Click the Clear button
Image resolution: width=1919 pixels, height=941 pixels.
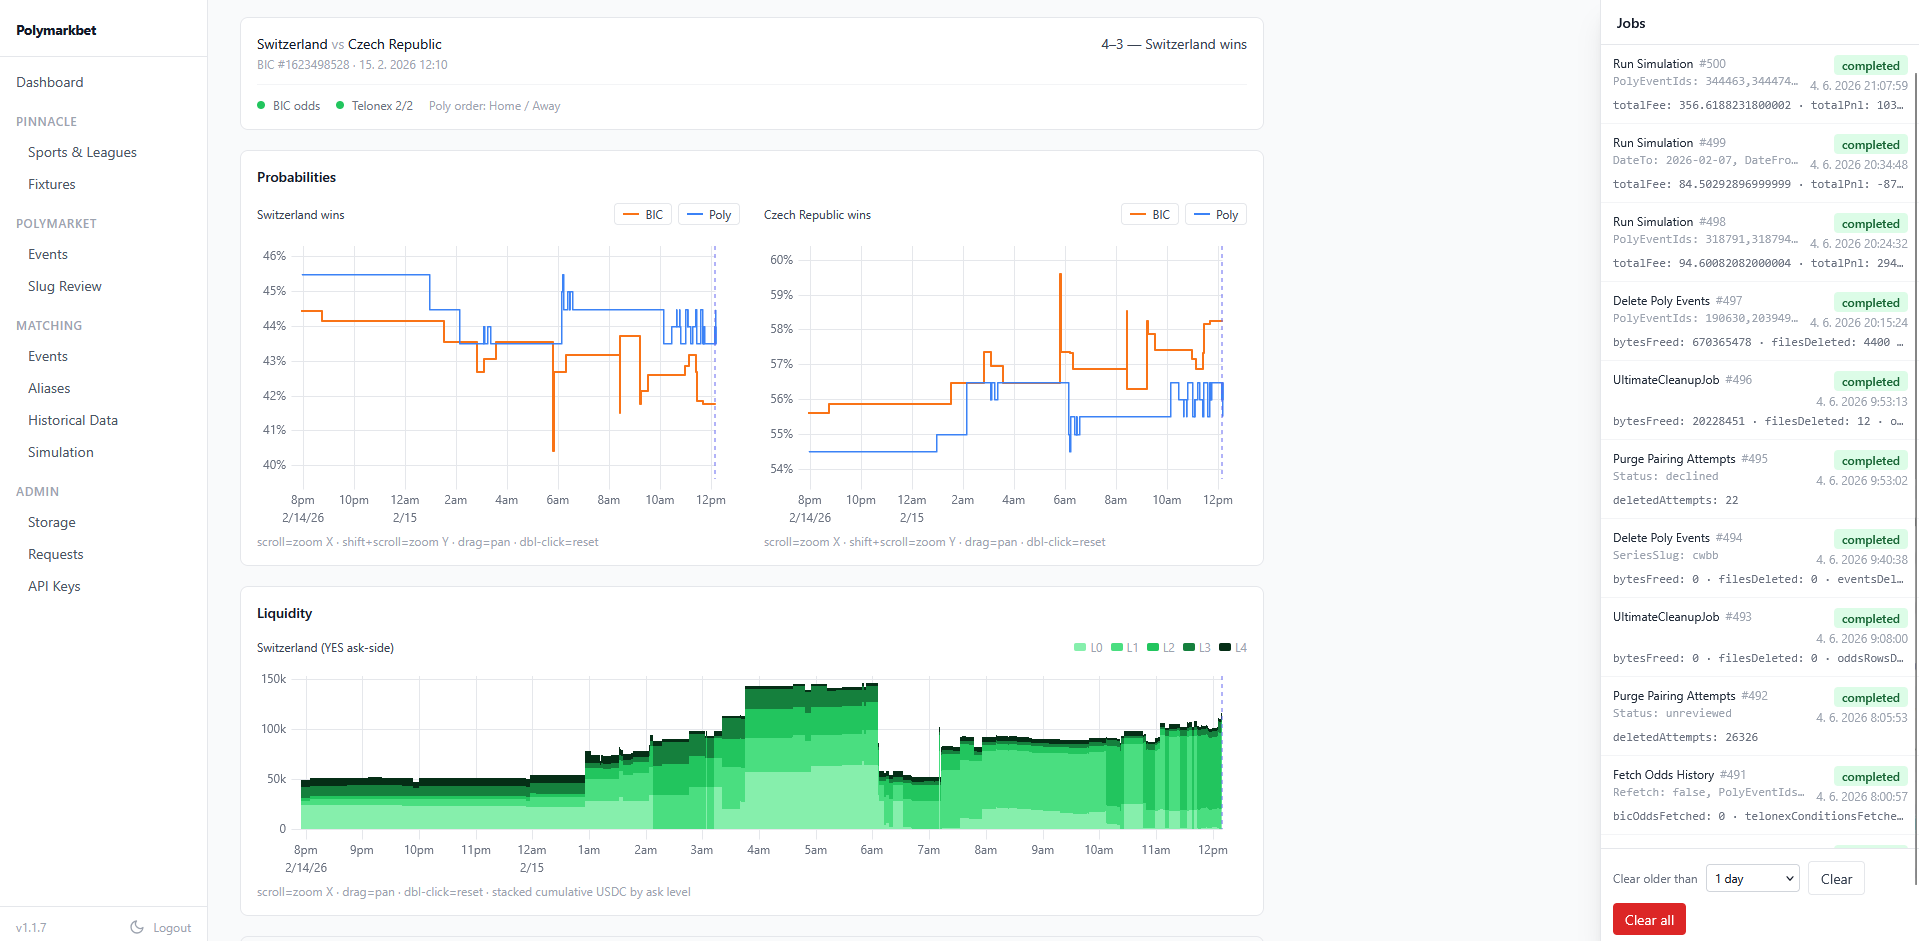point(1836,879)
